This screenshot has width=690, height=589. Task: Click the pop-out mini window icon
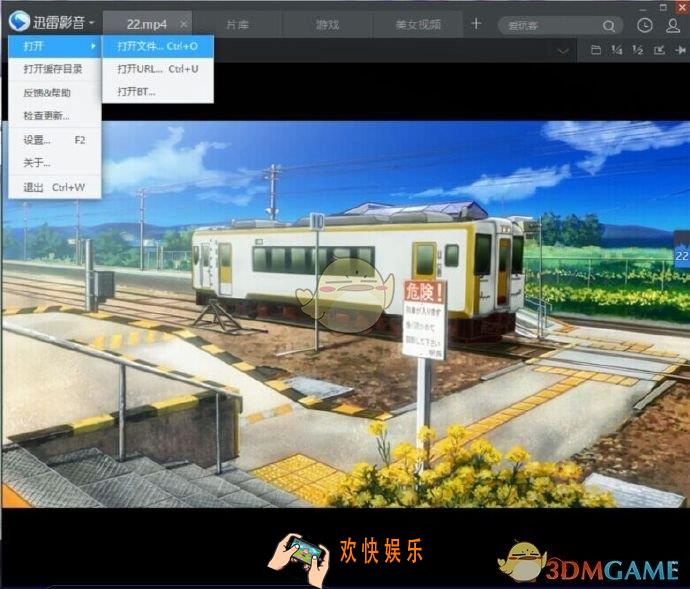point(659,50)
